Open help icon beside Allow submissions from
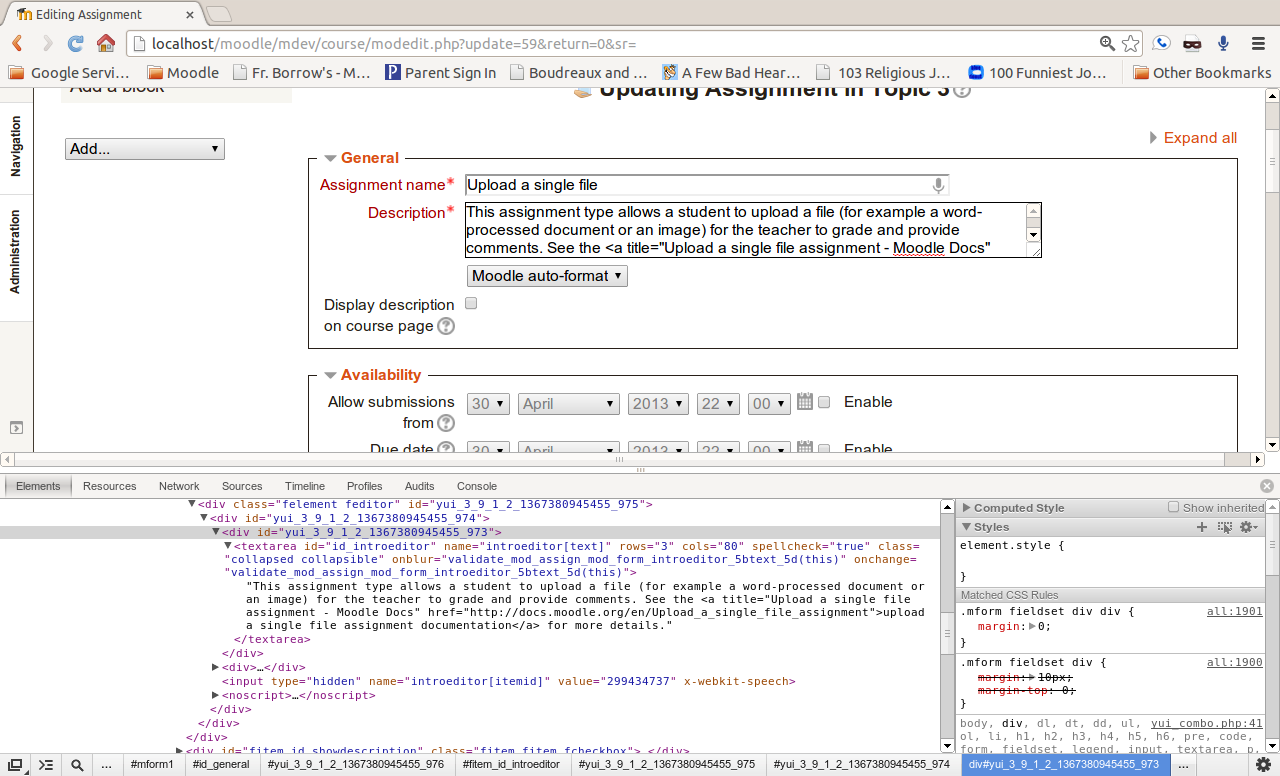The image size is (1280, 776). (446, 423)
